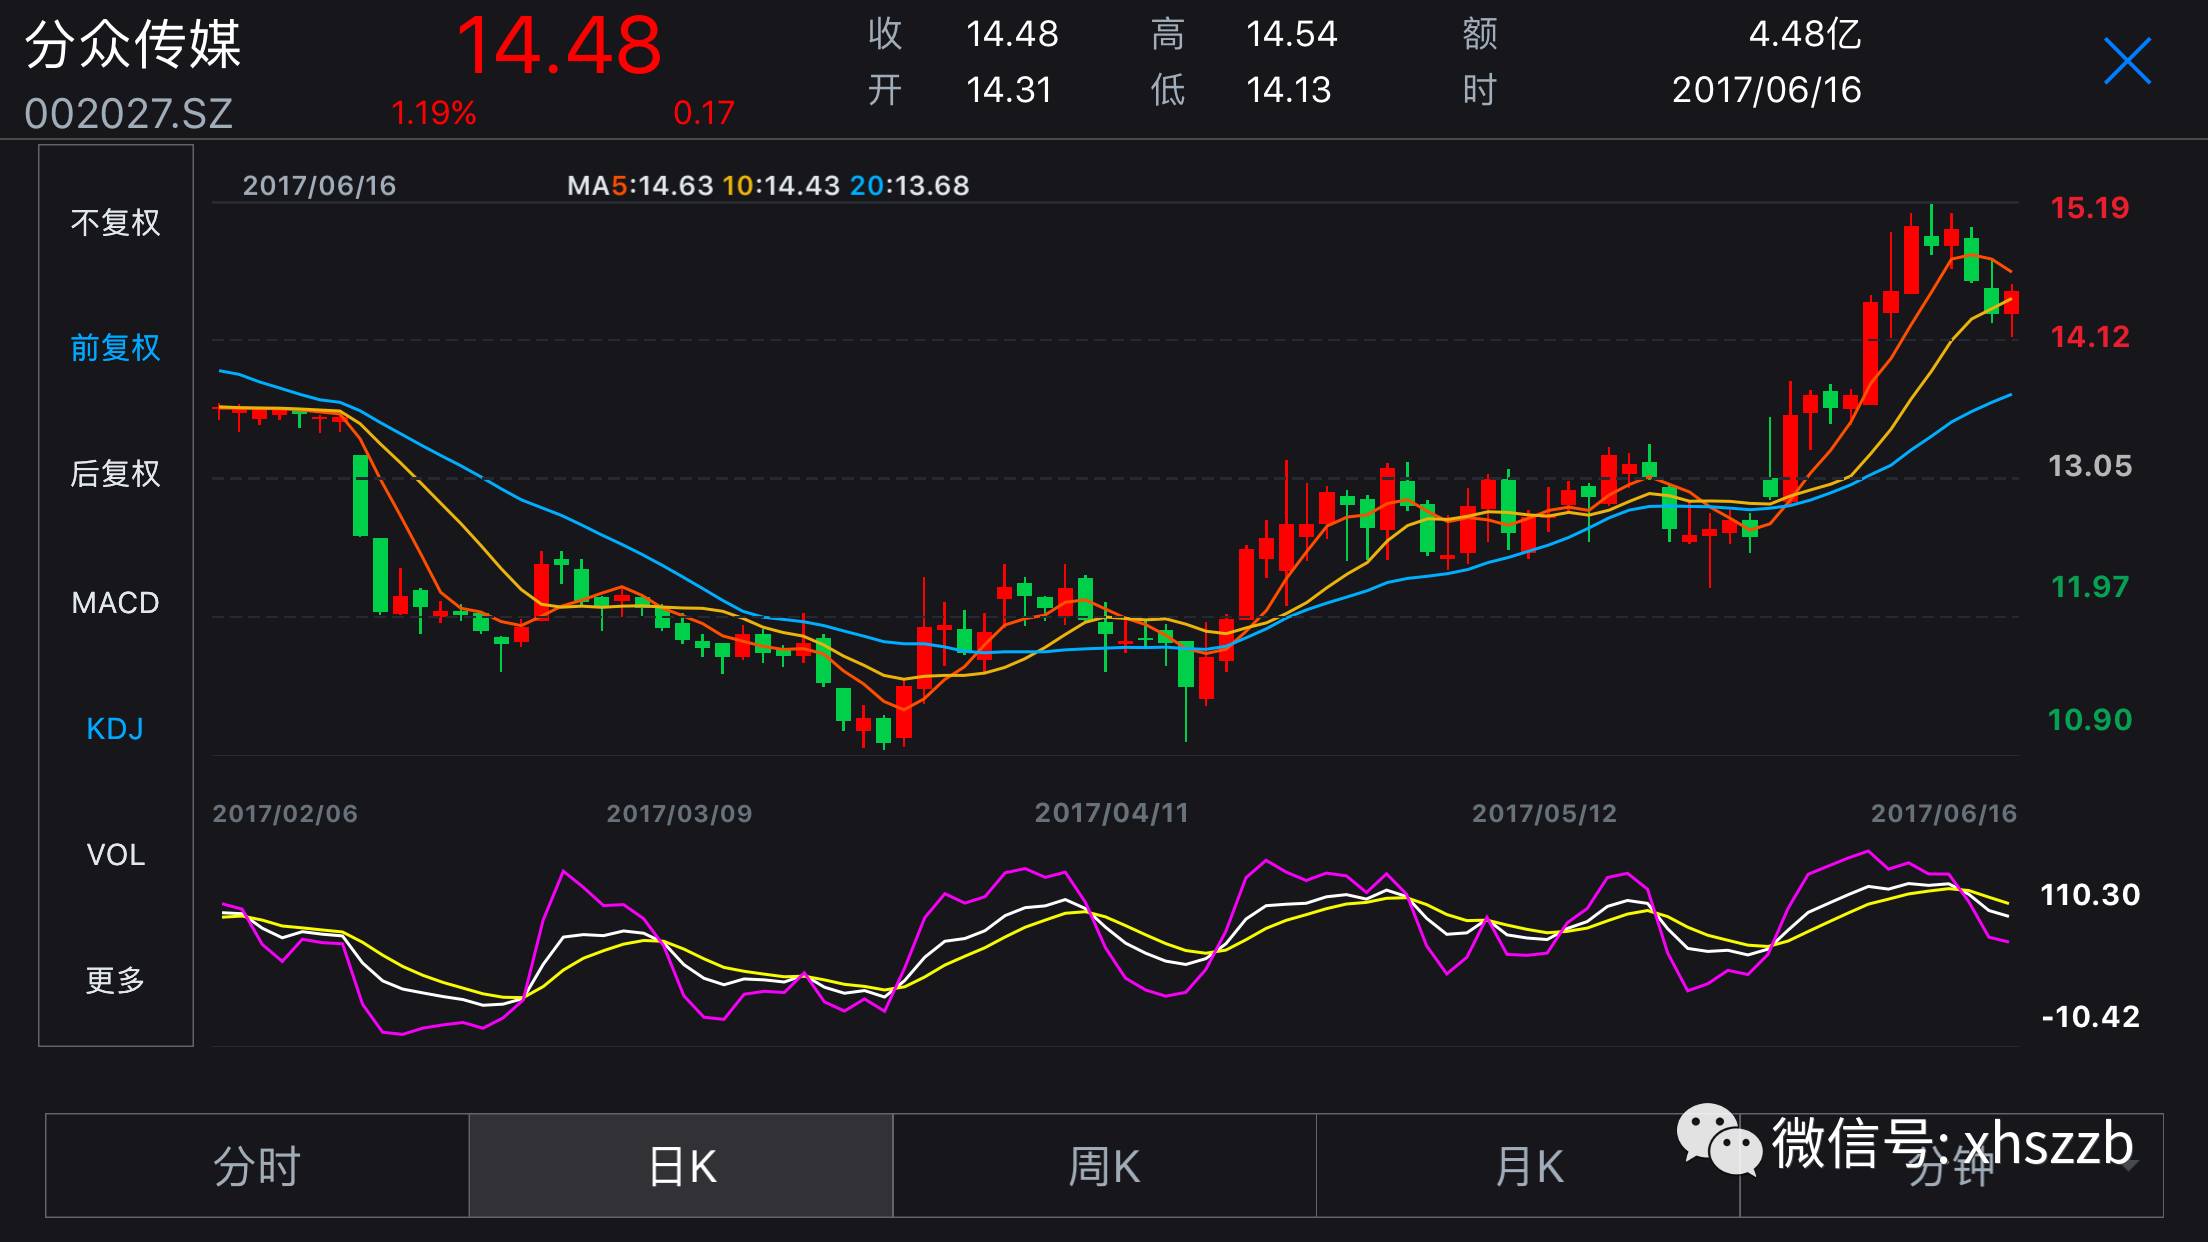Viewport: 2208px width, 1242px height.
Task: Click the large price 14.48
Action: click(559, 46)
